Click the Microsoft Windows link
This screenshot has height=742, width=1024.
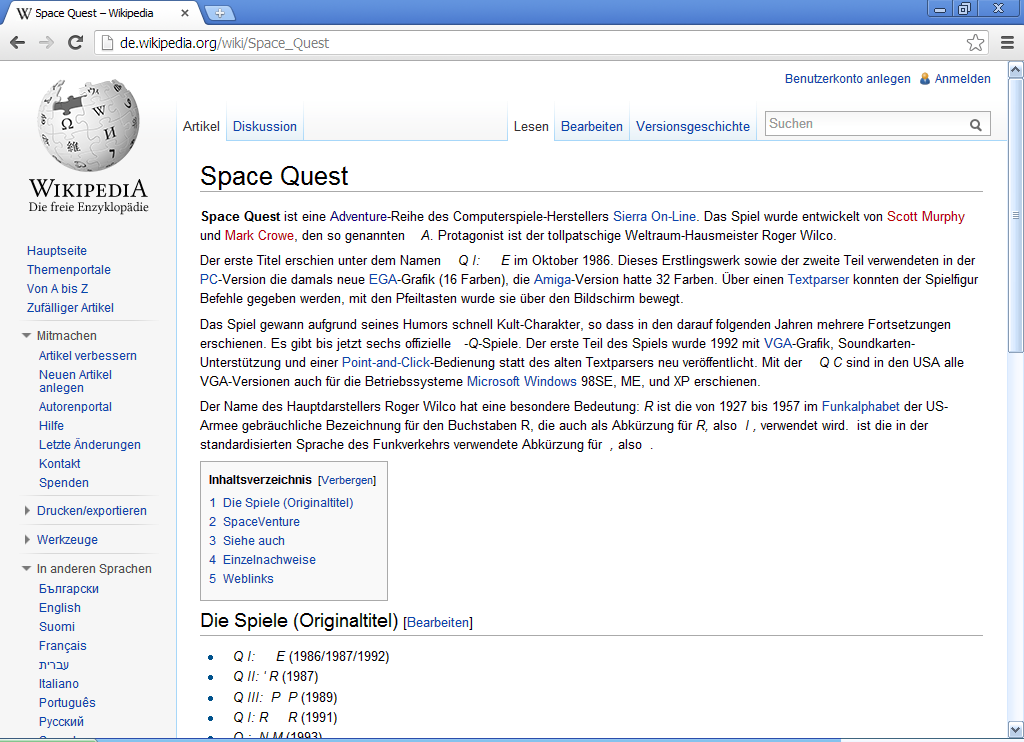(x=521, y=381)
